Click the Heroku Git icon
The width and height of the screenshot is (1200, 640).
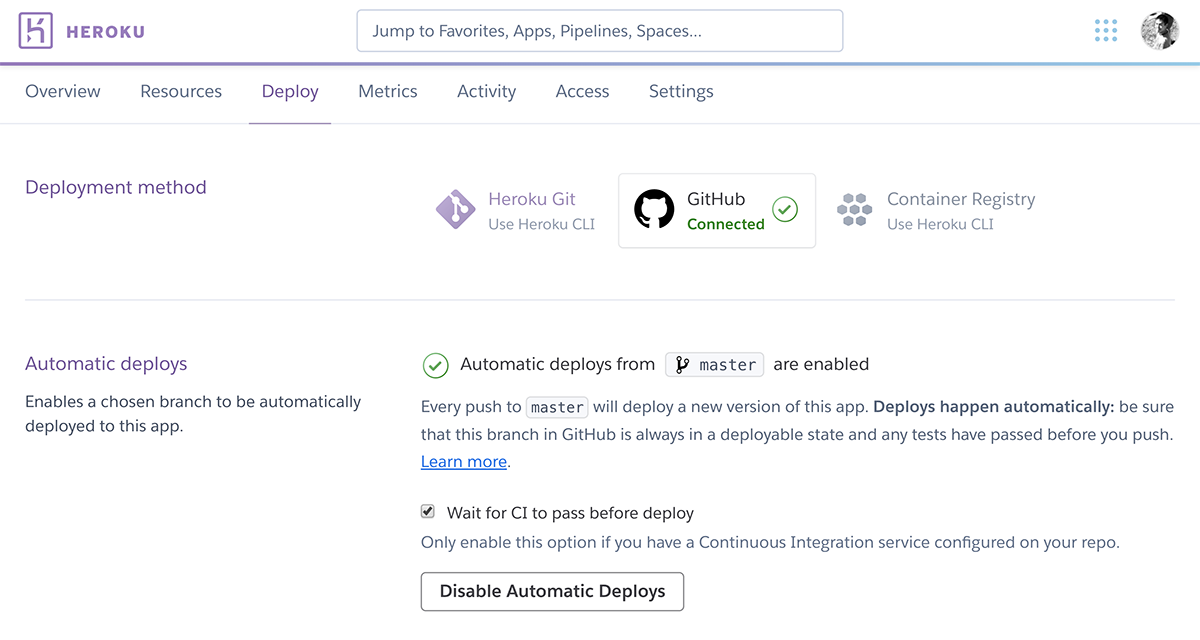coord(456,210)
